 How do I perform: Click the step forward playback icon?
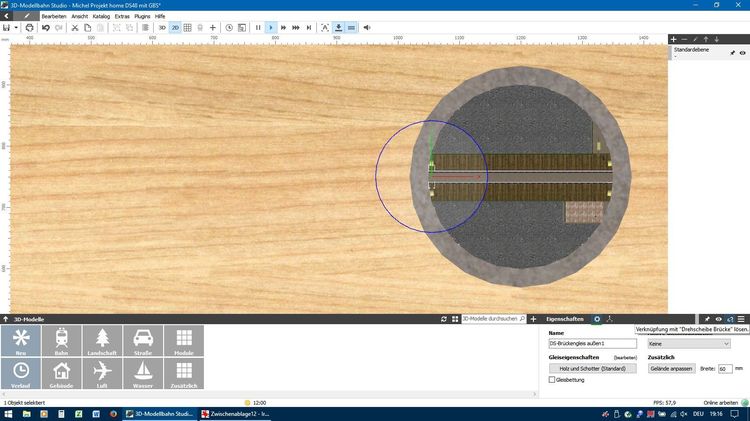coord(309,28)
